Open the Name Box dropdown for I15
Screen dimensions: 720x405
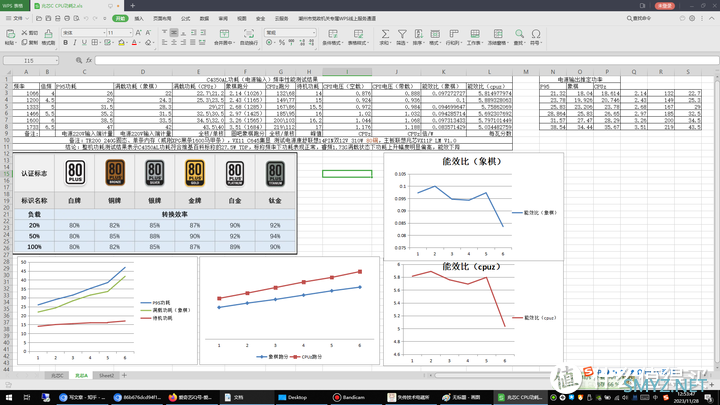point(56,60)
